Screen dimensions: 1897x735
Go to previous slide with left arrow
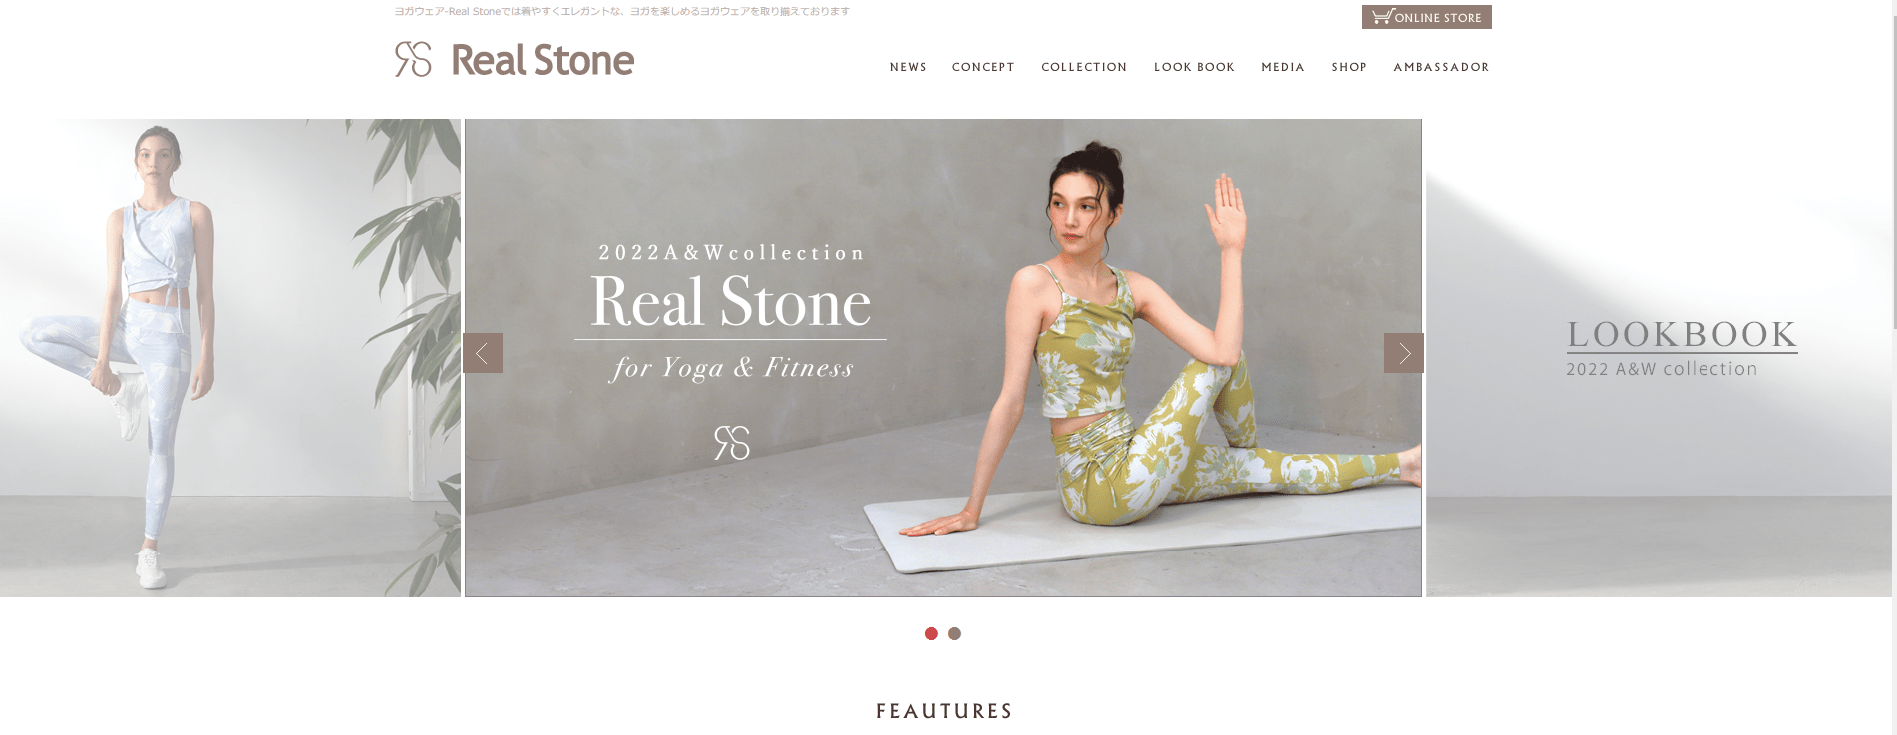tap(483, 353)
